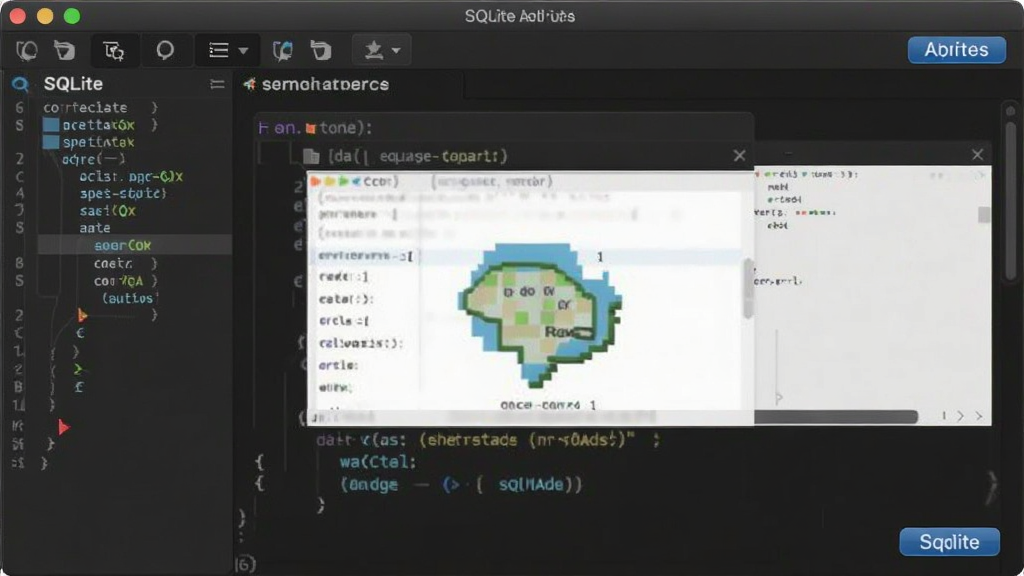
Task: Select the costr: row in the sidebar
Action: click(114, 263)
